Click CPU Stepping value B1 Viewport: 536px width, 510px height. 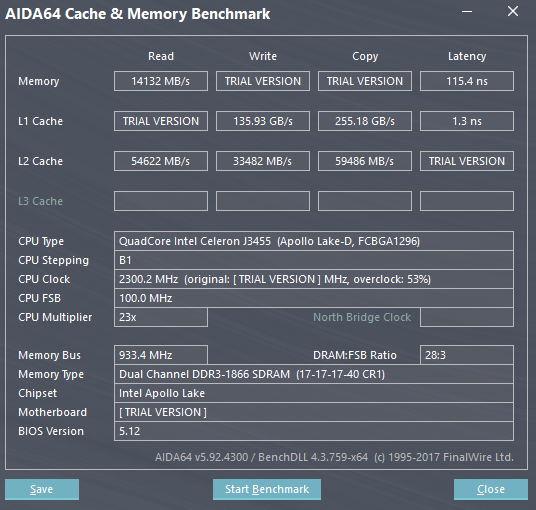(x=314, y=260)
